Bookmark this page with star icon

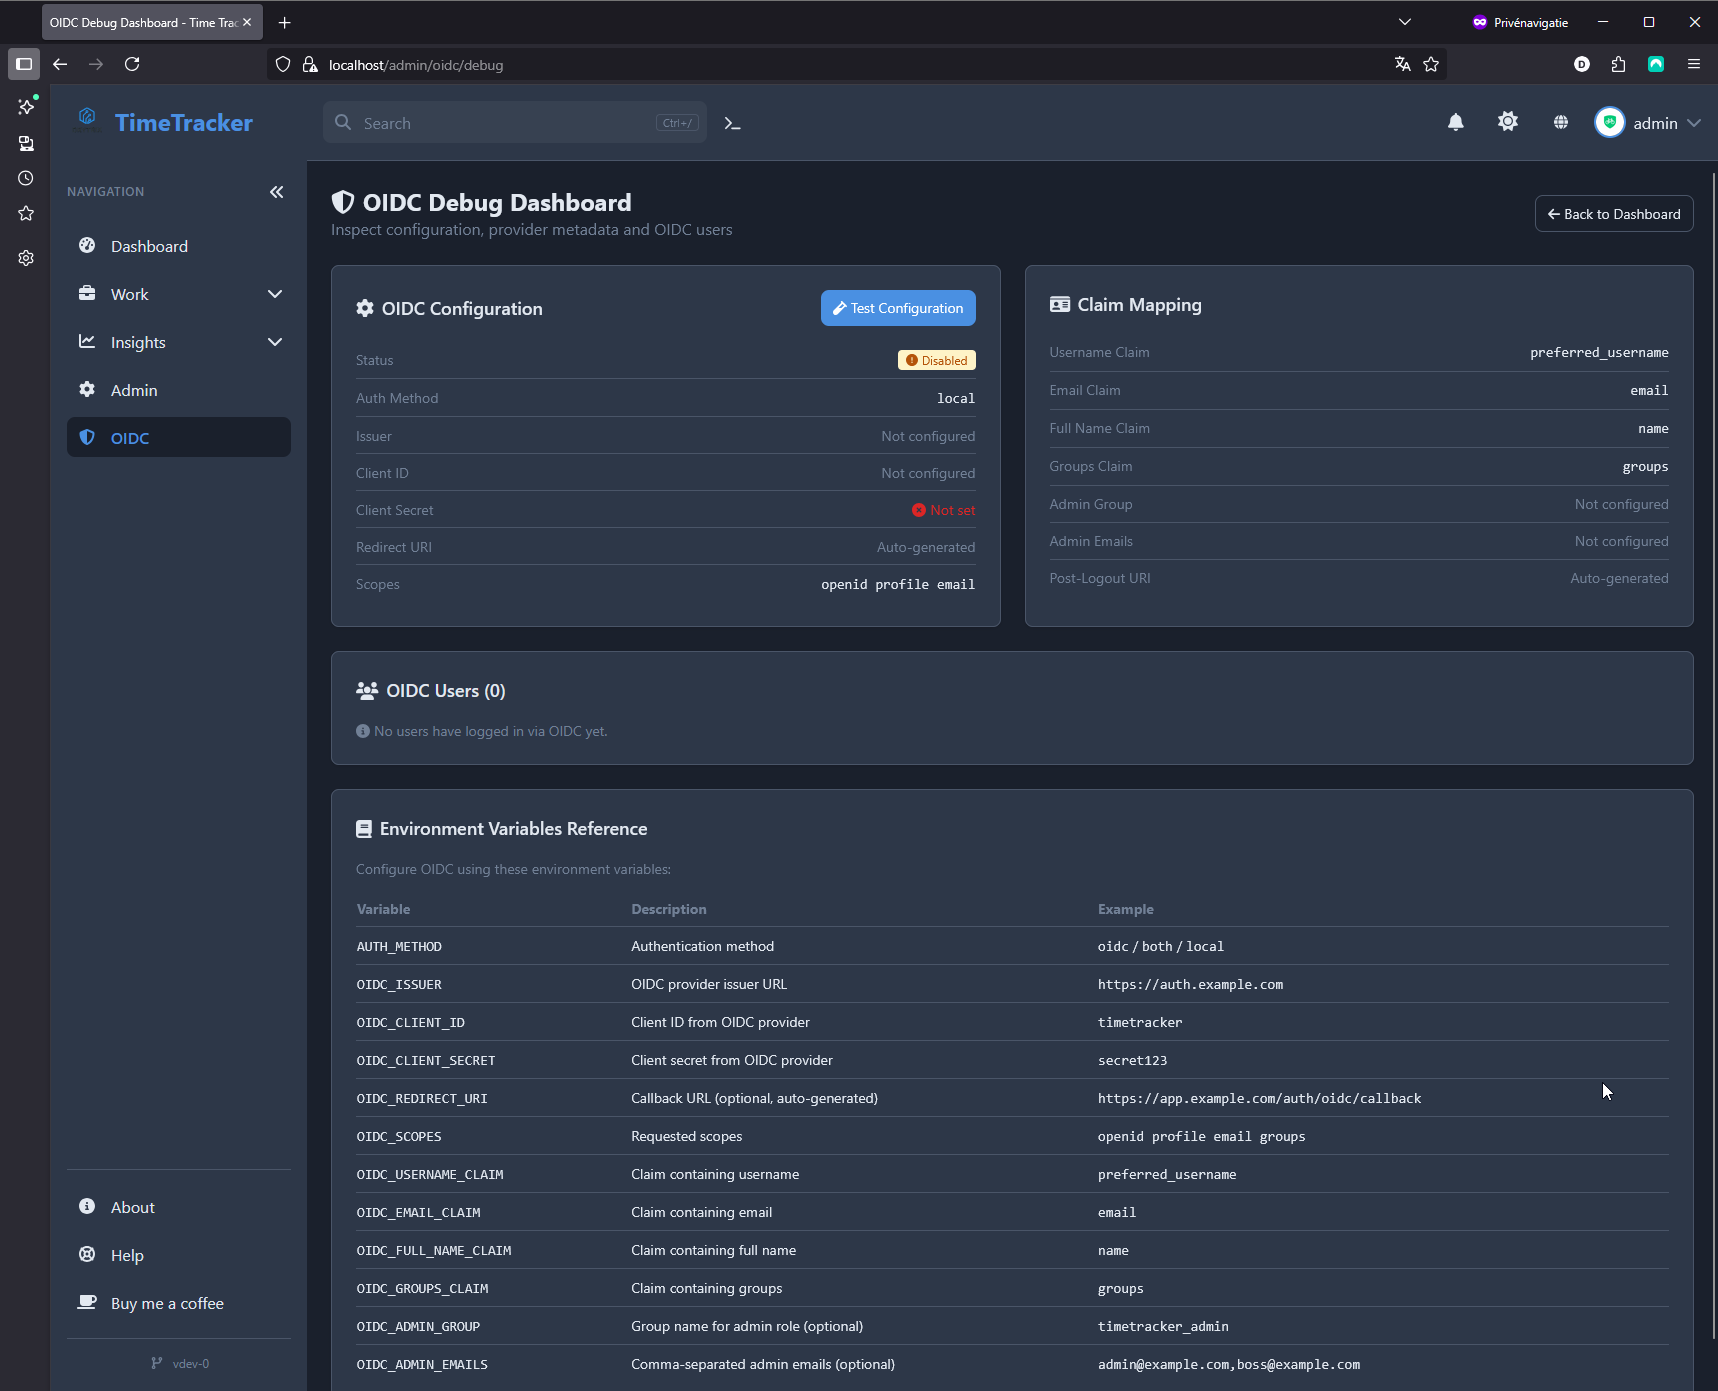1431,65
